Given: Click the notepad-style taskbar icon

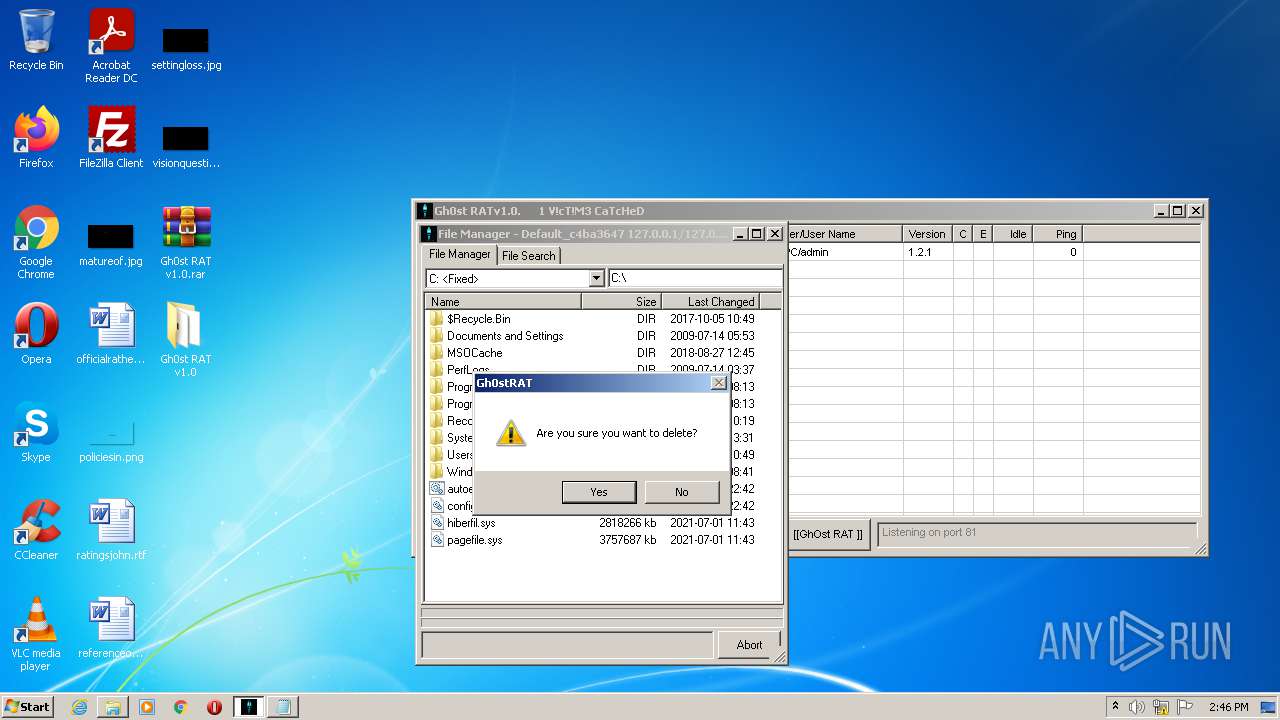Looking at the screenshot, I should (283, 707).
